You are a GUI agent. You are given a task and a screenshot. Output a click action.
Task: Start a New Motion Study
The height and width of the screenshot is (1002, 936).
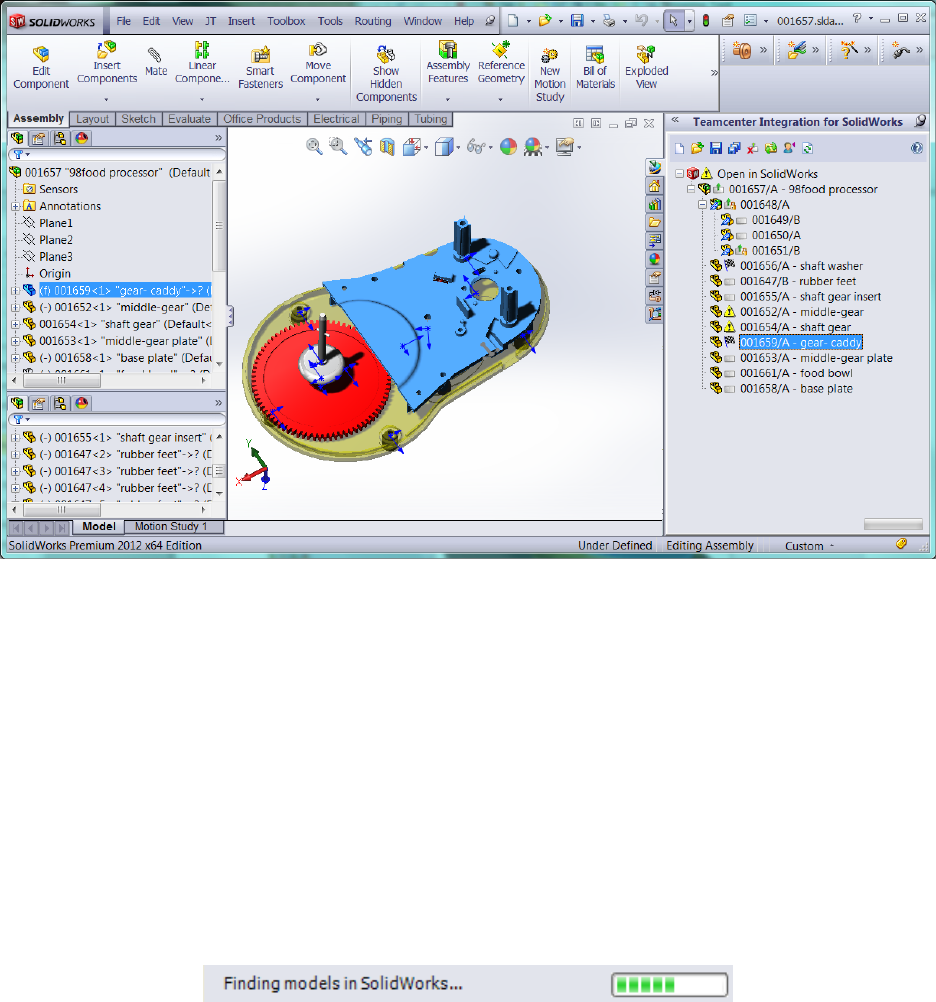[x=549, y=73]
